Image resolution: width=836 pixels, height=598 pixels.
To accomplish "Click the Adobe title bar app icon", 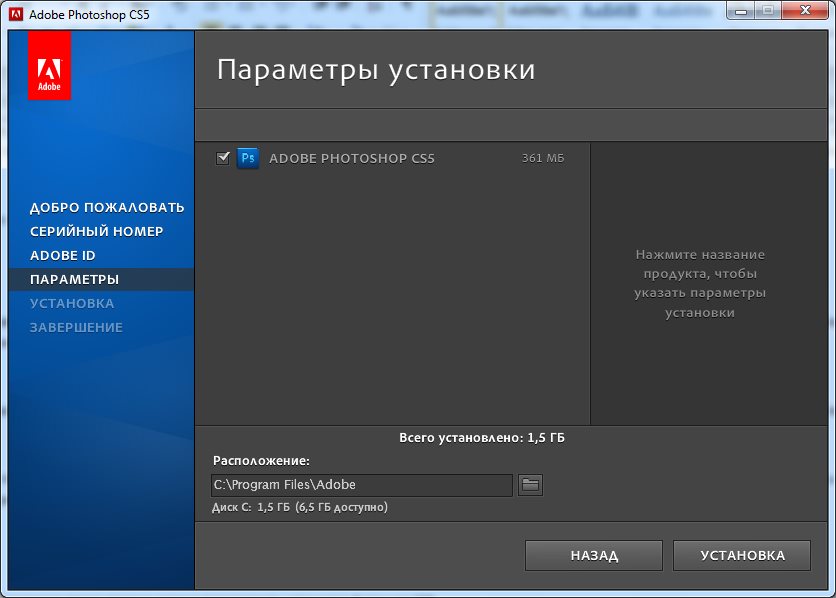I will point(16,14).
